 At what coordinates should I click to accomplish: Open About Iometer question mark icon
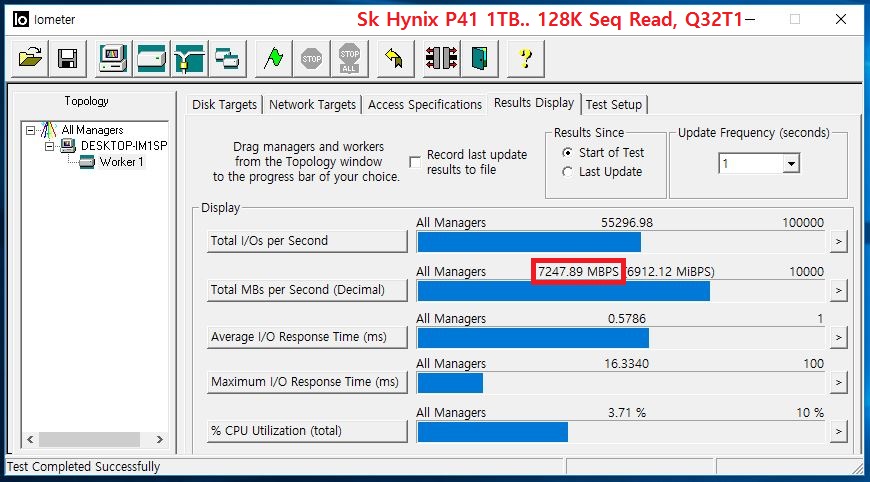[525, 58]
